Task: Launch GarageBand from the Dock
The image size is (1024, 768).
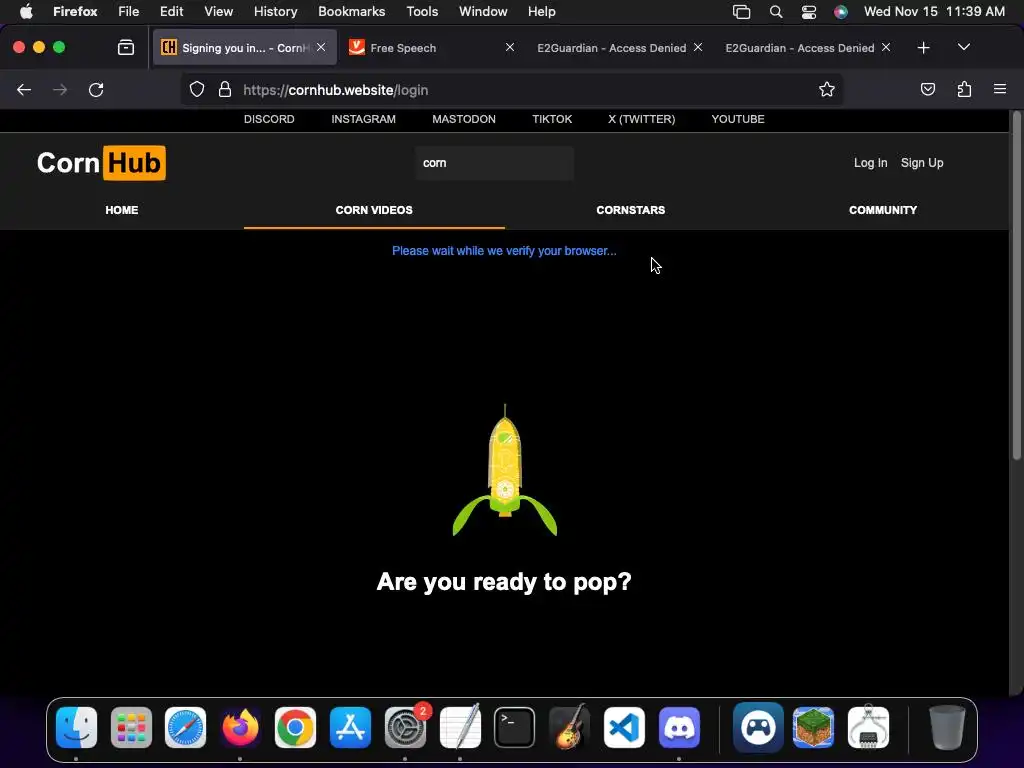Action: point(569,728)
